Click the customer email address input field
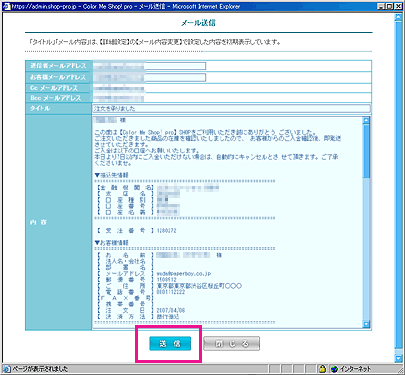The height and width of the screenshot is (375, 405). click(149, 77)
